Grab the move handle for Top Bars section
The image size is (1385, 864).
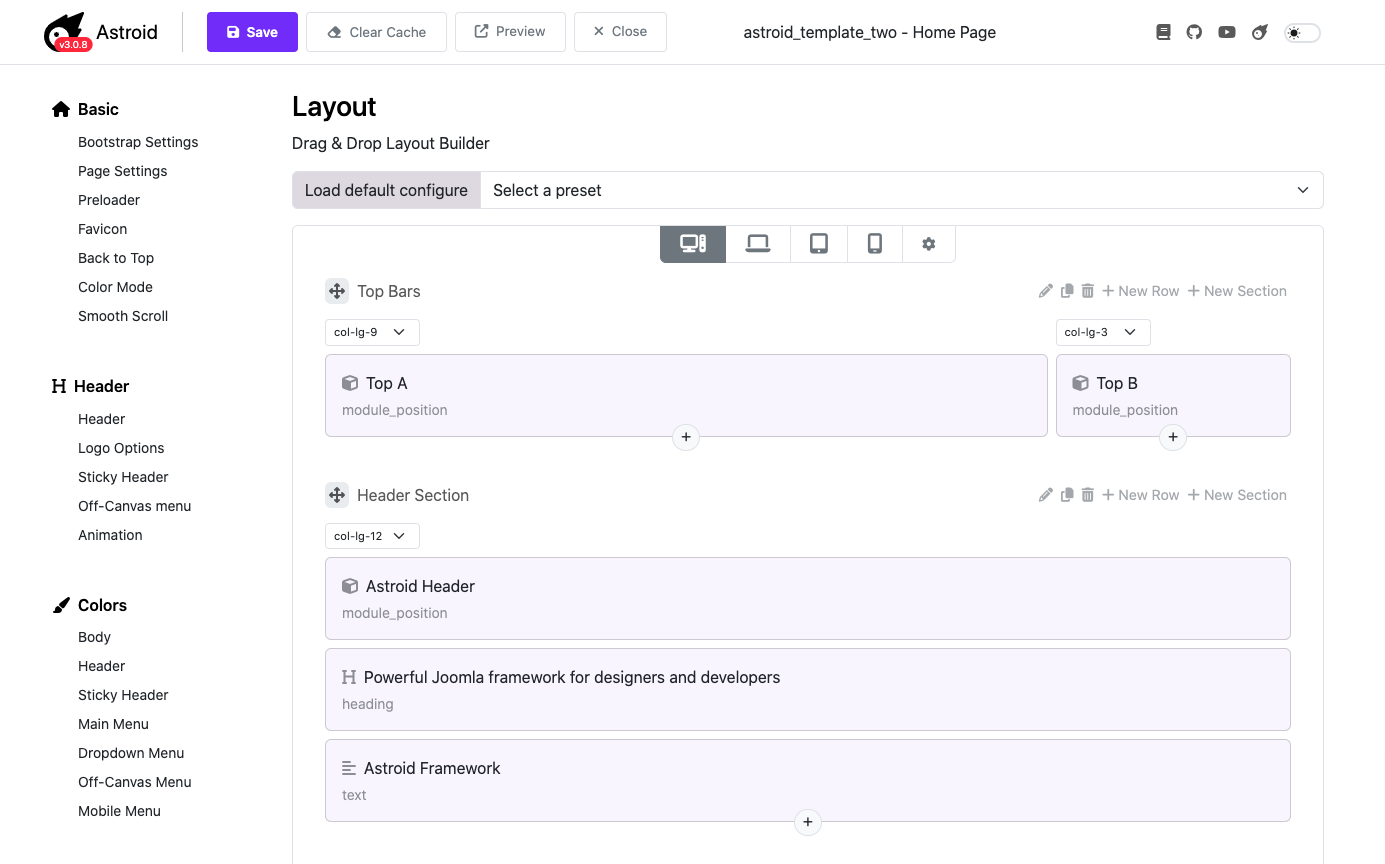337,291
